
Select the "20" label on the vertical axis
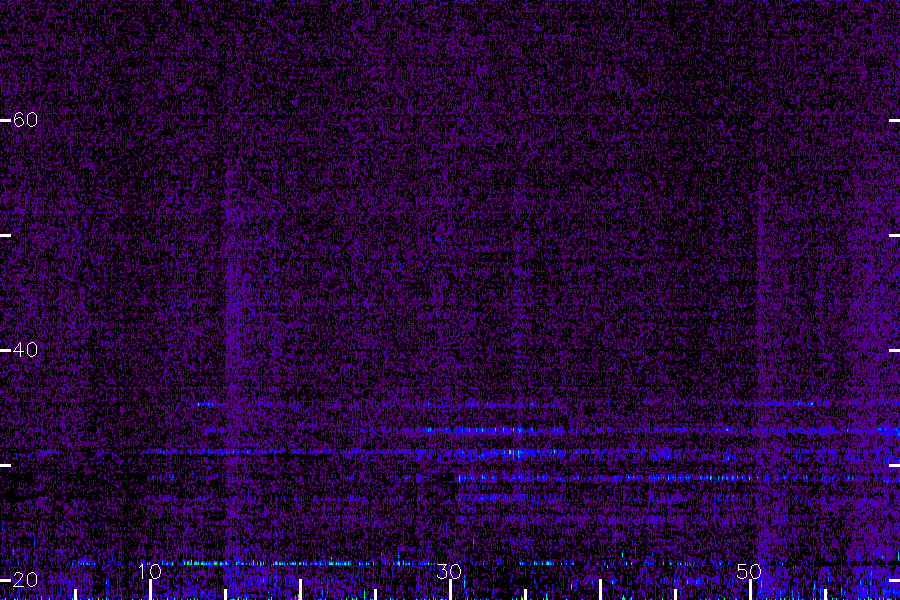(x=25, y=580)
